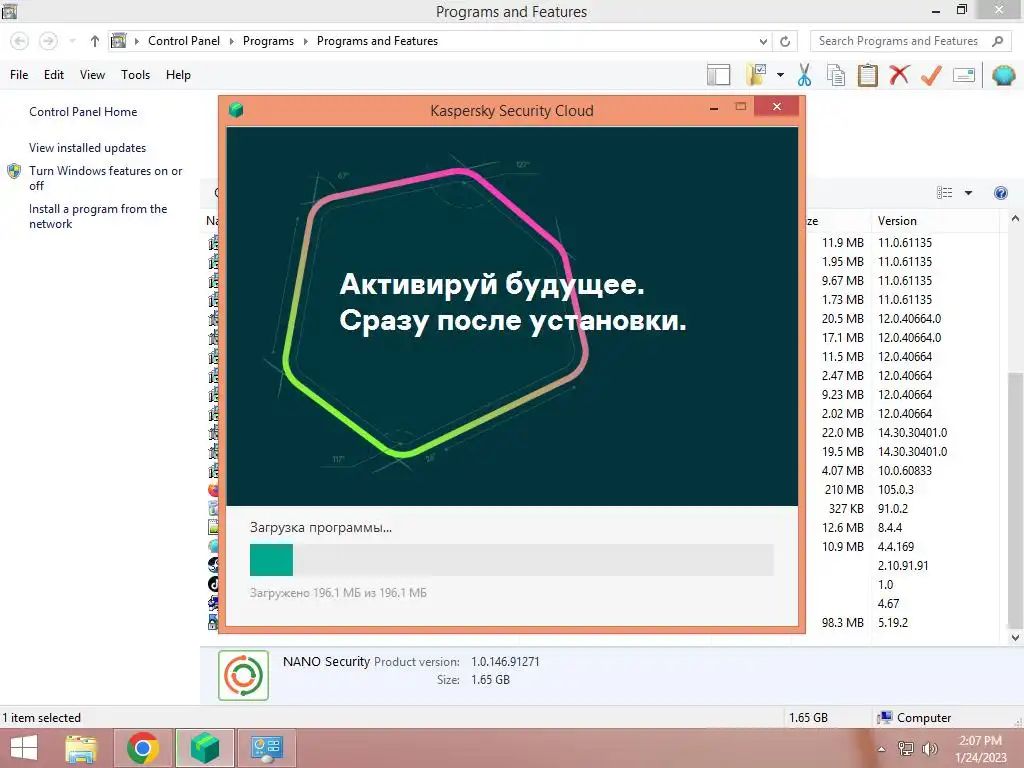Screen dimensions: 1024x768
Task: Open the Windows Start button
Action: click(x=24, y=748)
